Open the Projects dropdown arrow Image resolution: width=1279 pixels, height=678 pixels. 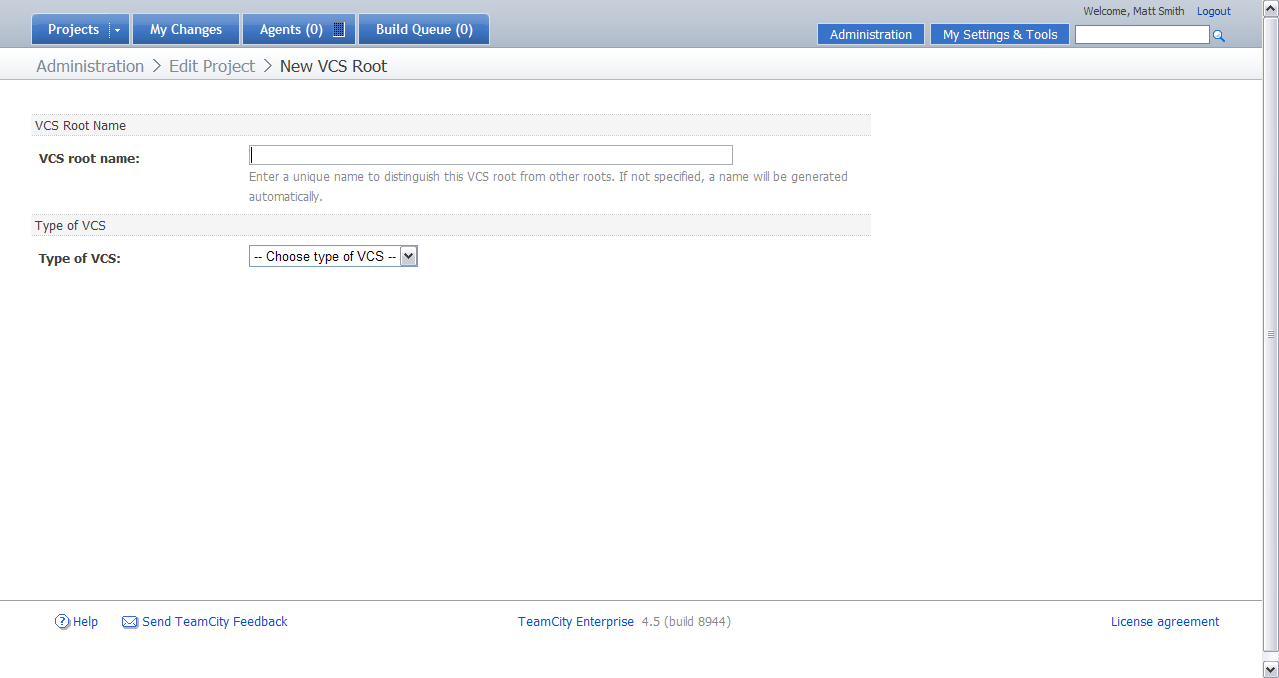[117, 29]
